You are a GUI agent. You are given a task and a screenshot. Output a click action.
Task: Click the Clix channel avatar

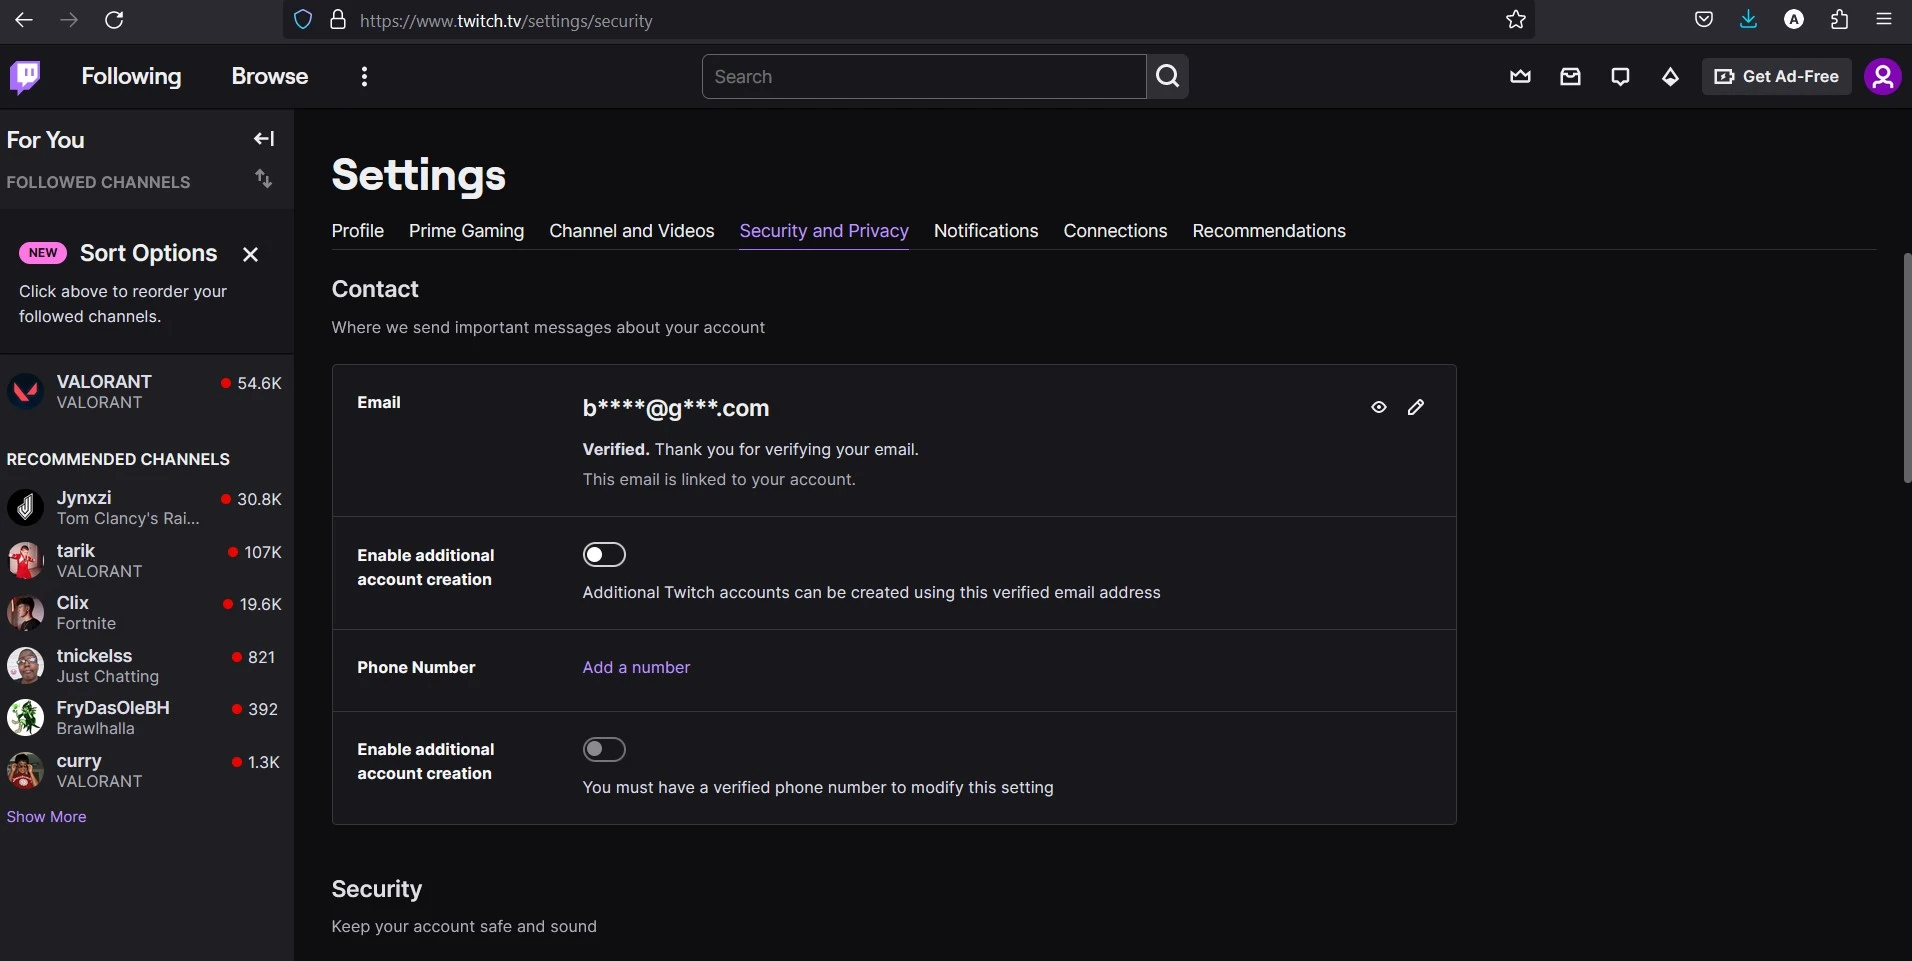pyautogui.click(x=26, y=613)
